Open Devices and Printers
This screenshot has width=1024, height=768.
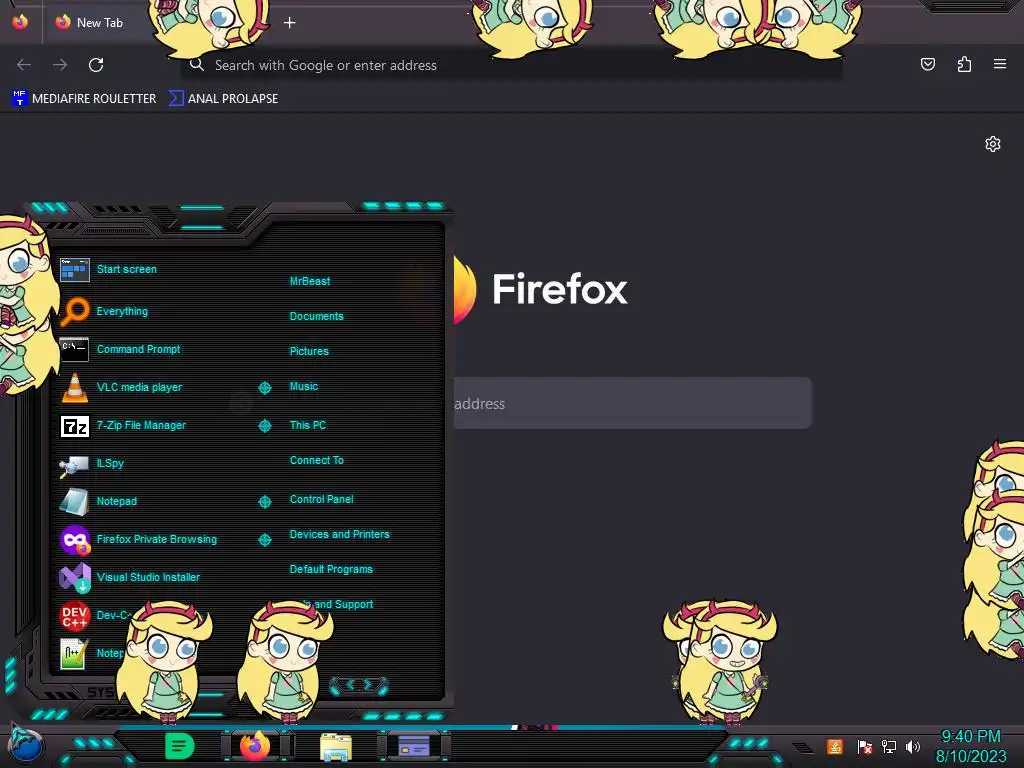(x=339, y=534)
